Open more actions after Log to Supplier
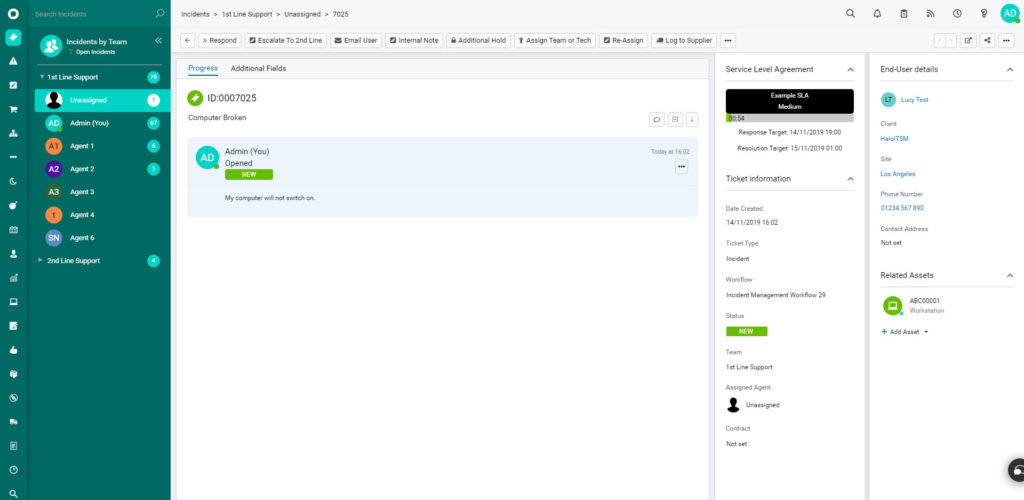The image size is (1024, 500). pos(728,40)
